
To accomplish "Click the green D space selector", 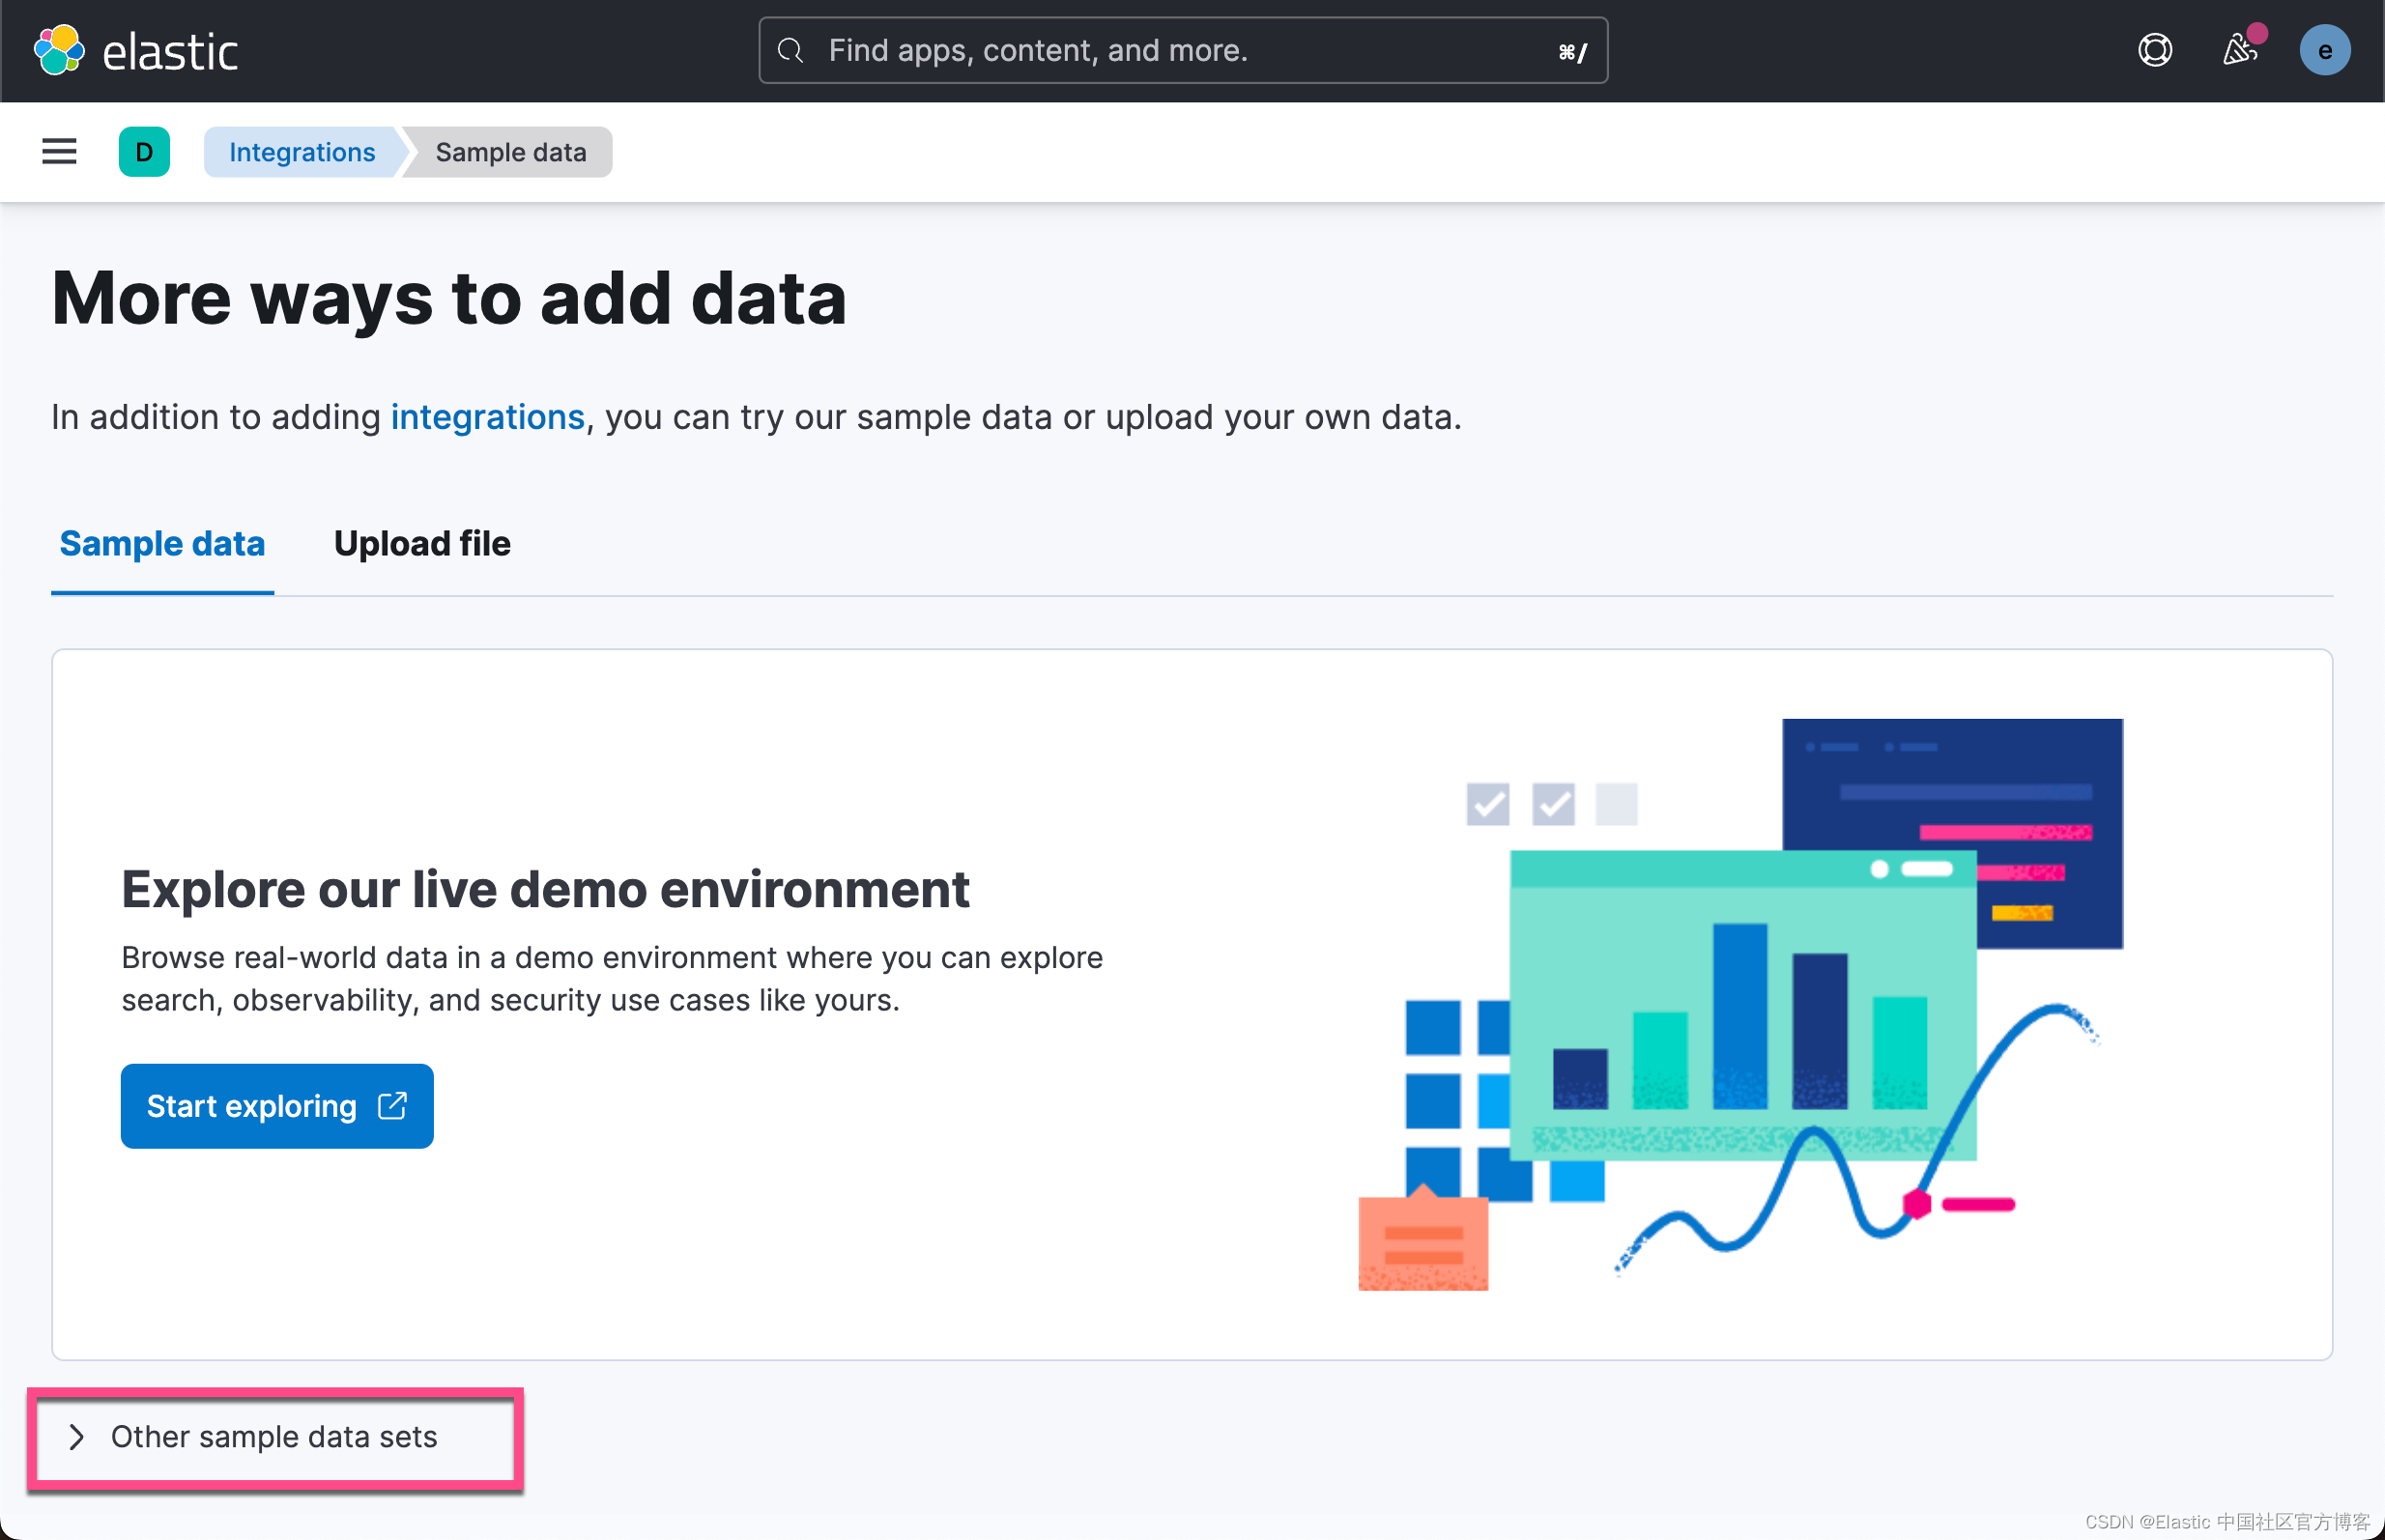I will 144,152.
